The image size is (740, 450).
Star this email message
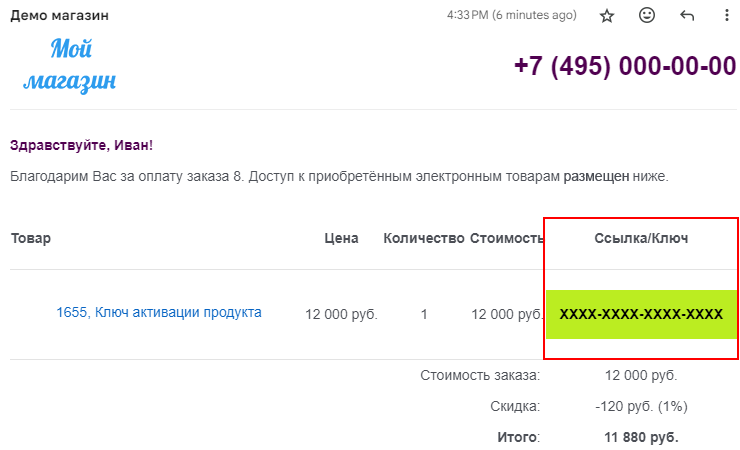click(607, 16)
